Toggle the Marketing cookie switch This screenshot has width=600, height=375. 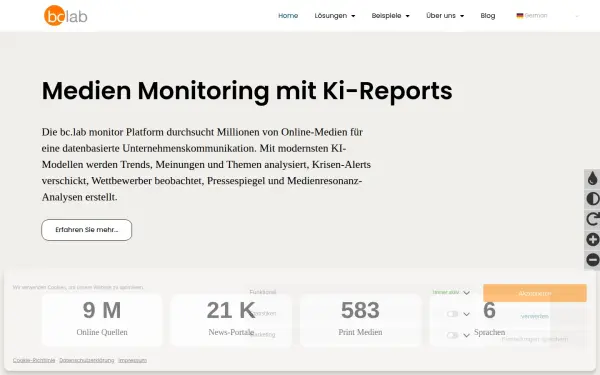pos(452,335)
